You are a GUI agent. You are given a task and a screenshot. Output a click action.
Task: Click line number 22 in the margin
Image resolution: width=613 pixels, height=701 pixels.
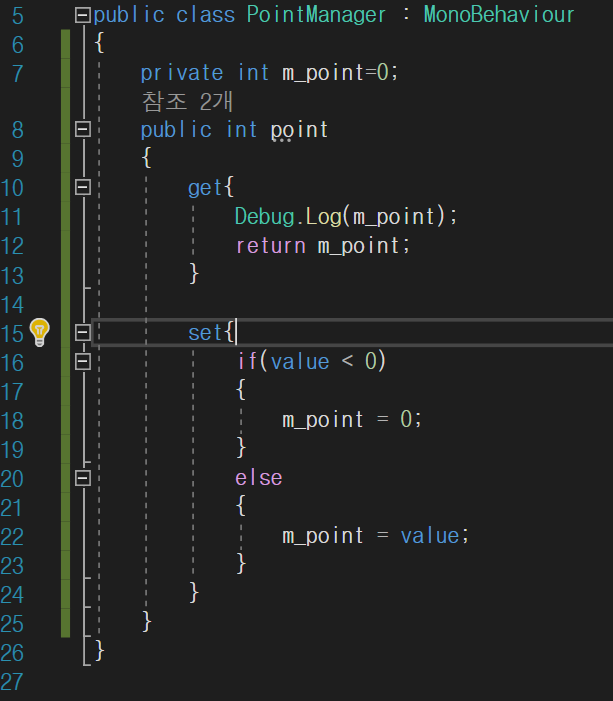(12, 537)
